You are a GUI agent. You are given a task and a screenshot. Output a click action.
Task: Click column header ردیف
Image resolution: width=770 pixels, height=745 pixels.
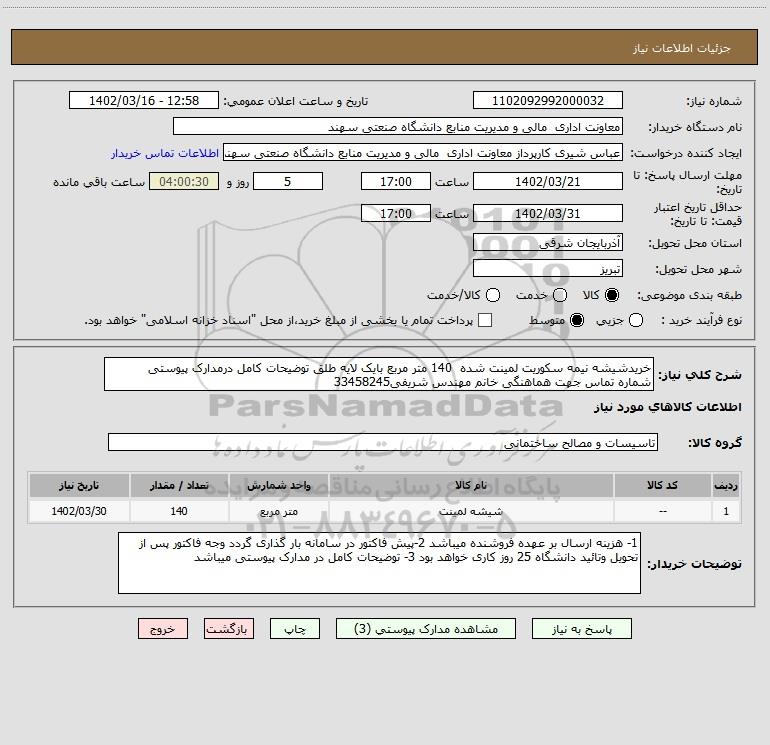click(726, 486)
